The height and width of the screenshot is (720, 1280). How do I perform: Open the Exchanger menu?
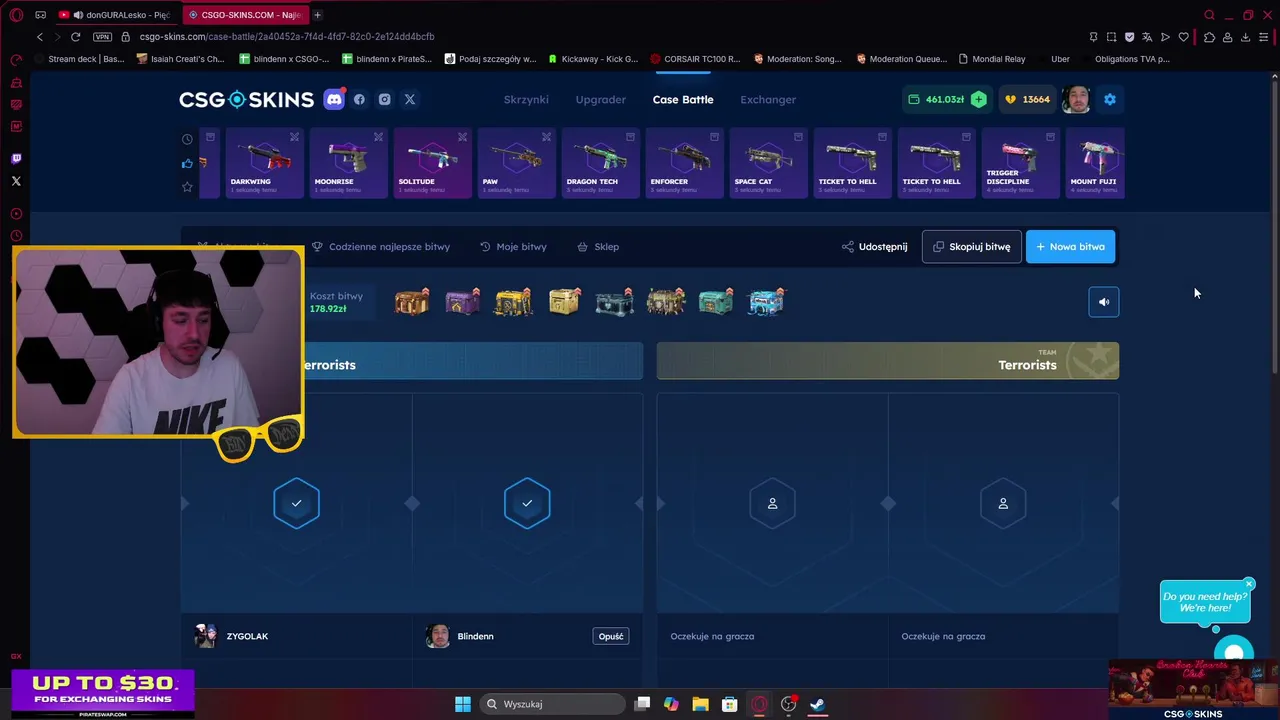click(768, 99)
